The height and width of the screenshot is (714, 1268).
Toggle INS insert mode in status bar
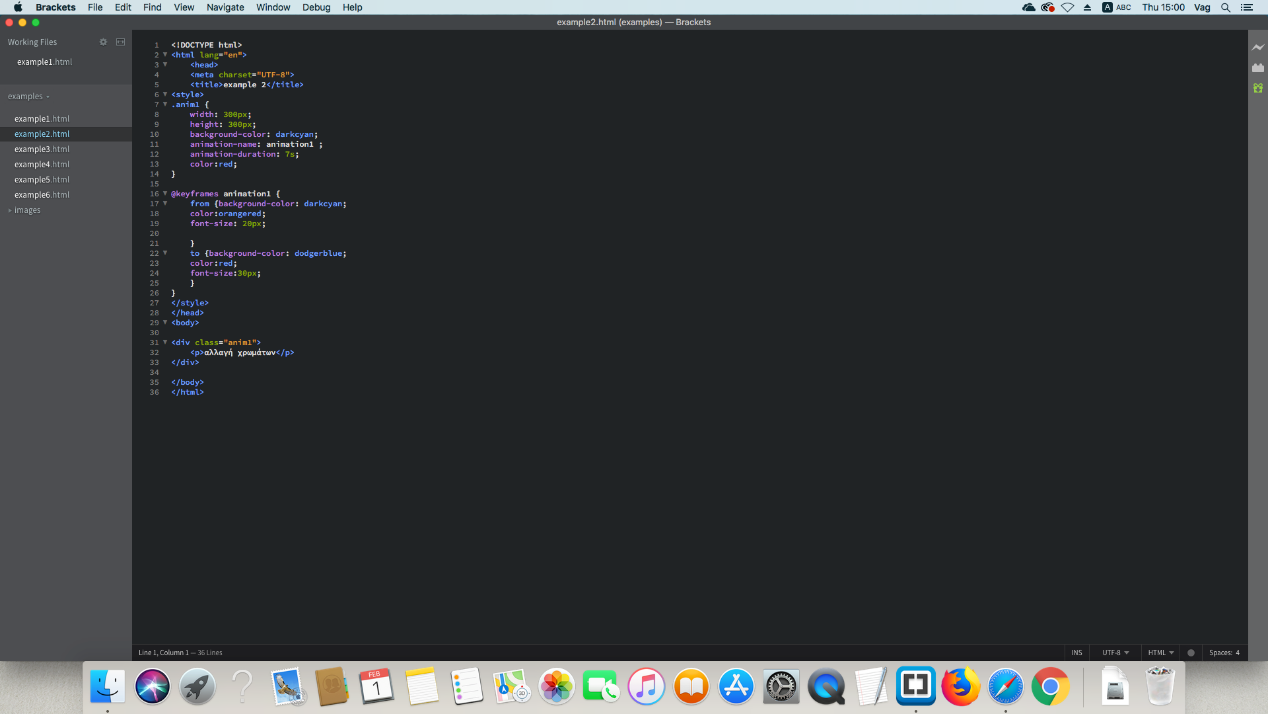(1077, 653)
